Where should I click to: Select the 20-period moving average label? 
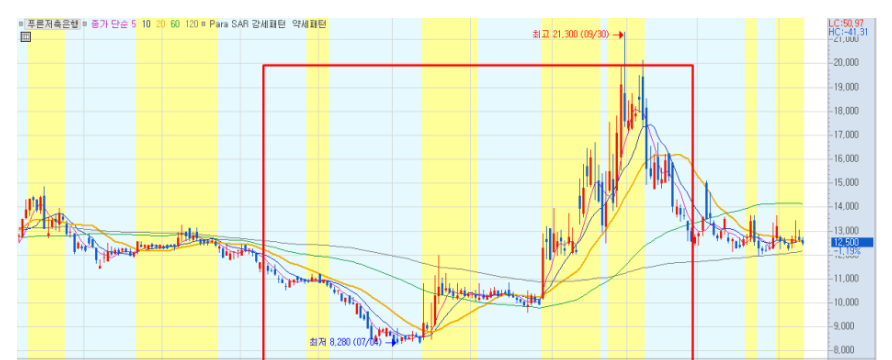click(160, 24)
